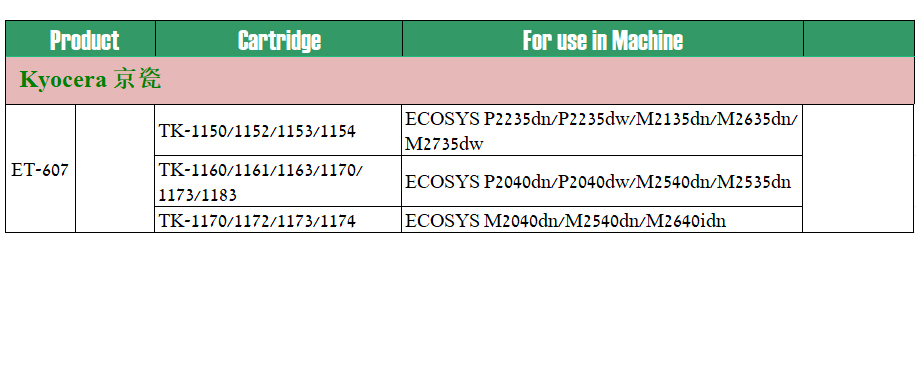Select the ECOSYS P2040dn machine cell

[x=602, y=181]
